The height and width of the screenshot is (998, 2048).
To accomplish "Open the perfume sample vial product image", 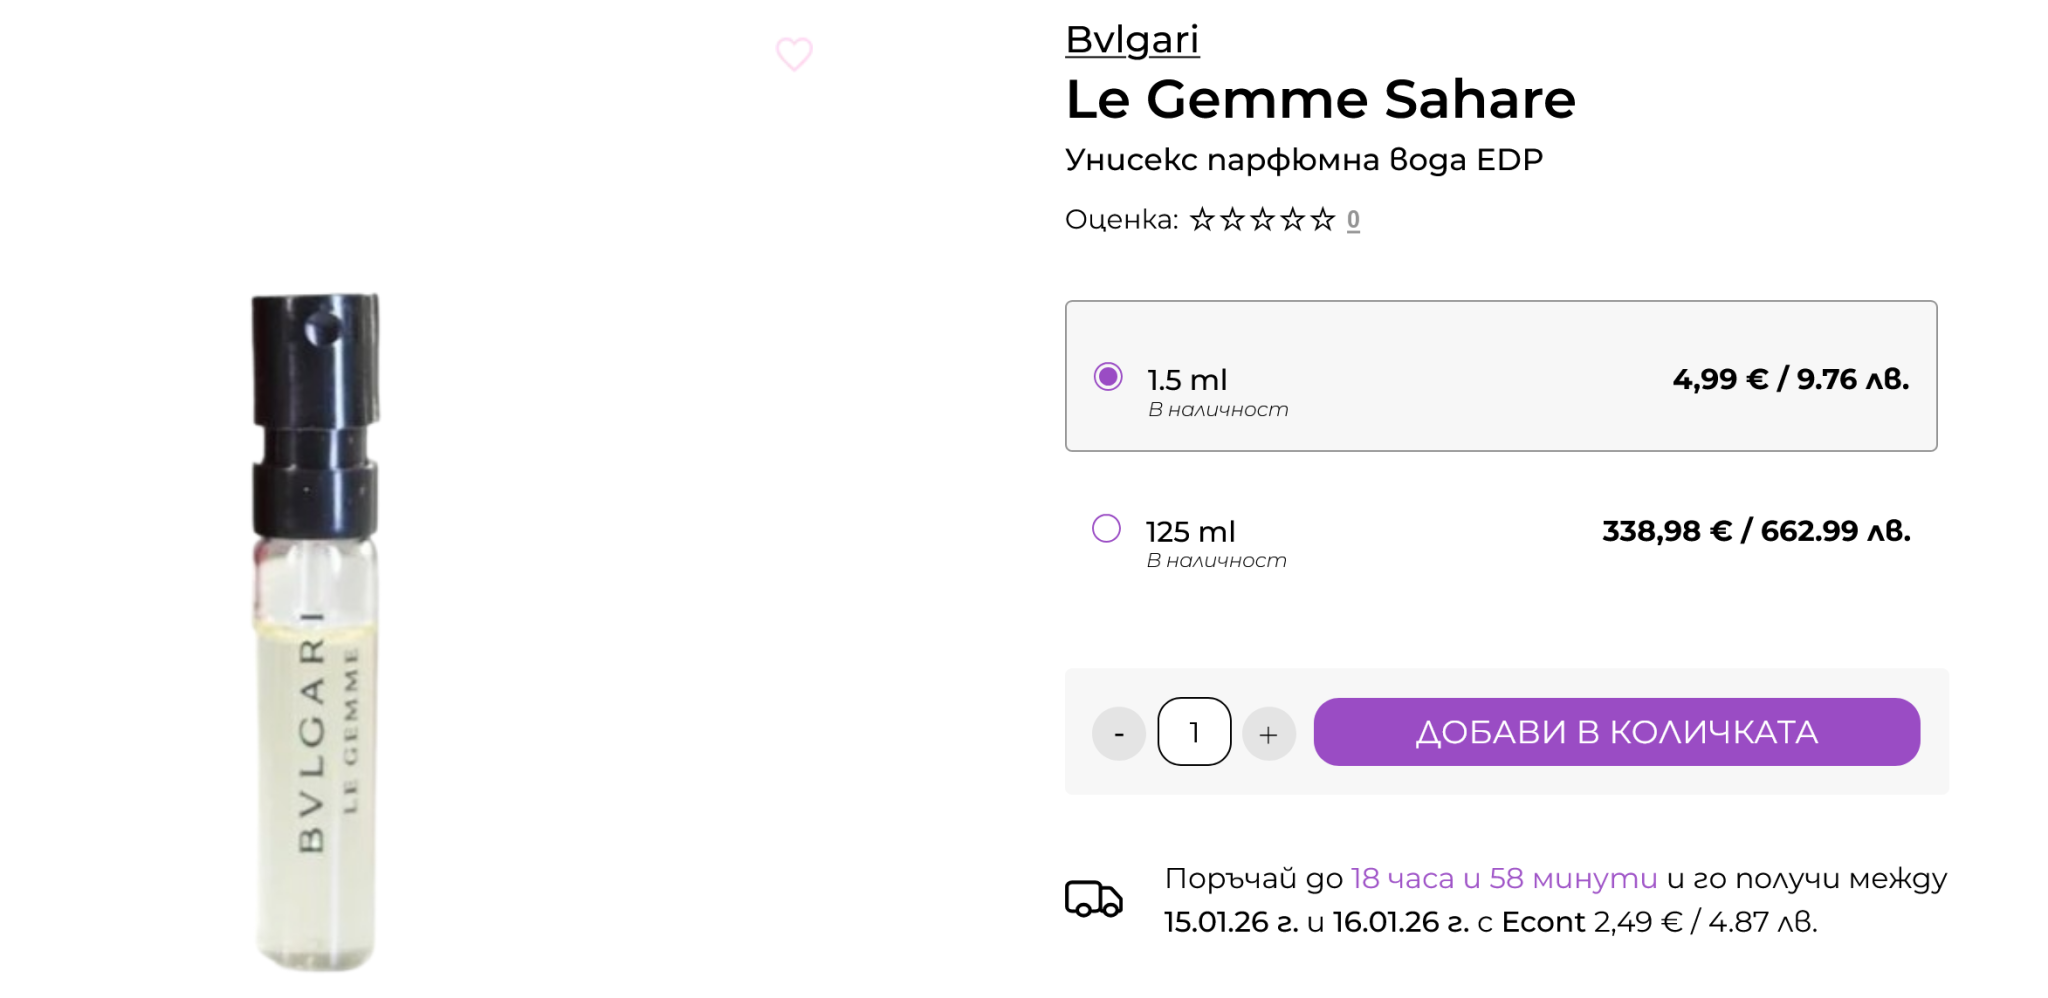I will (x=316, y=630).
